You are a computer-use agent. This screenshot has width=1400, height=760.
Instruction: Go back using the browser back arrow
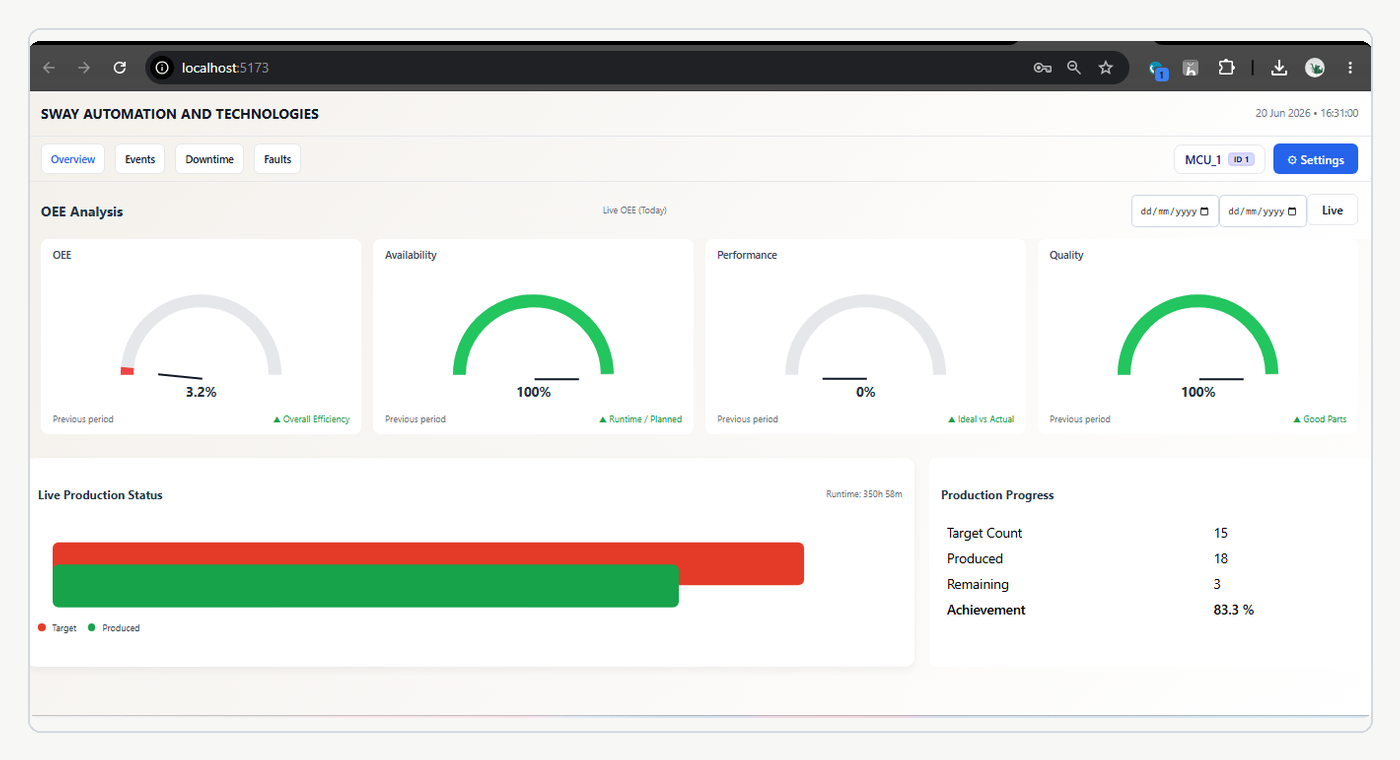pos(49,68)
